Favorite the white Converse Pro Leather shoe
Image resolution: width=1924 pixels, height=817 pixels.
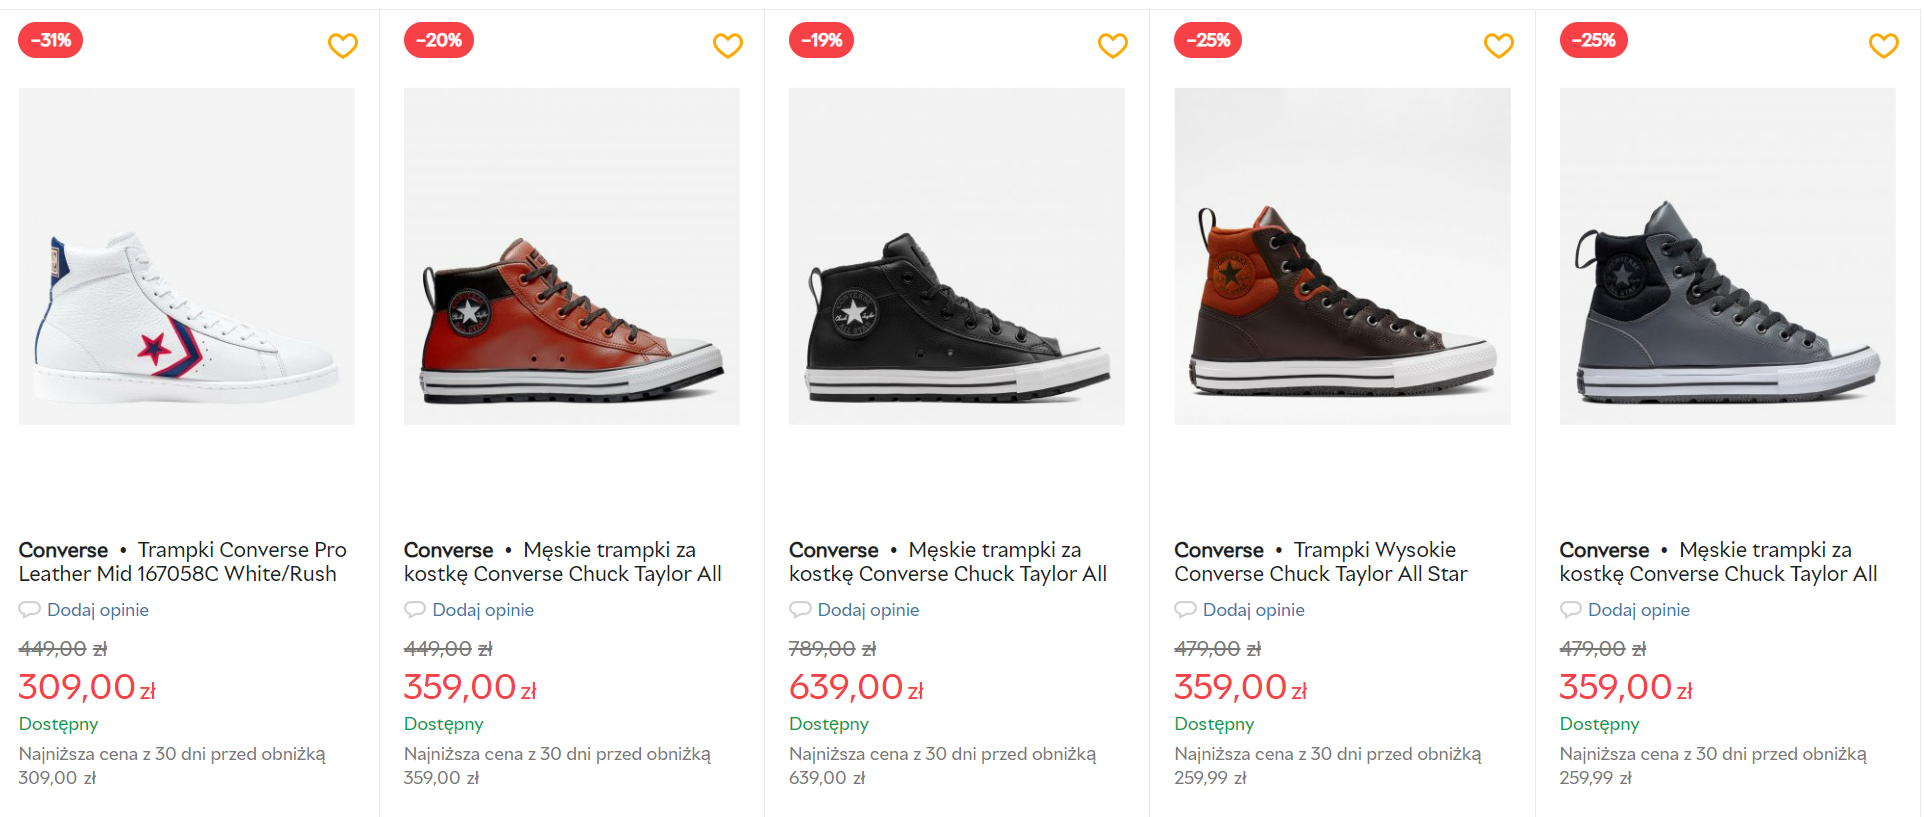(x=342, y=45)
